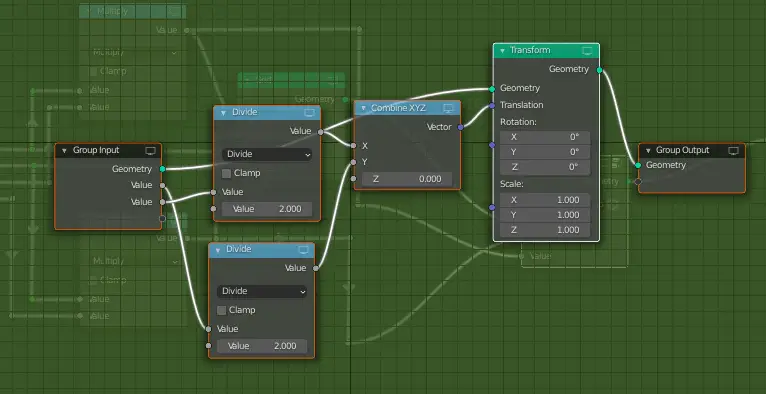
Task: Click the socket beside 2.000 in bottom Divide
Action: tap(208, 346)
